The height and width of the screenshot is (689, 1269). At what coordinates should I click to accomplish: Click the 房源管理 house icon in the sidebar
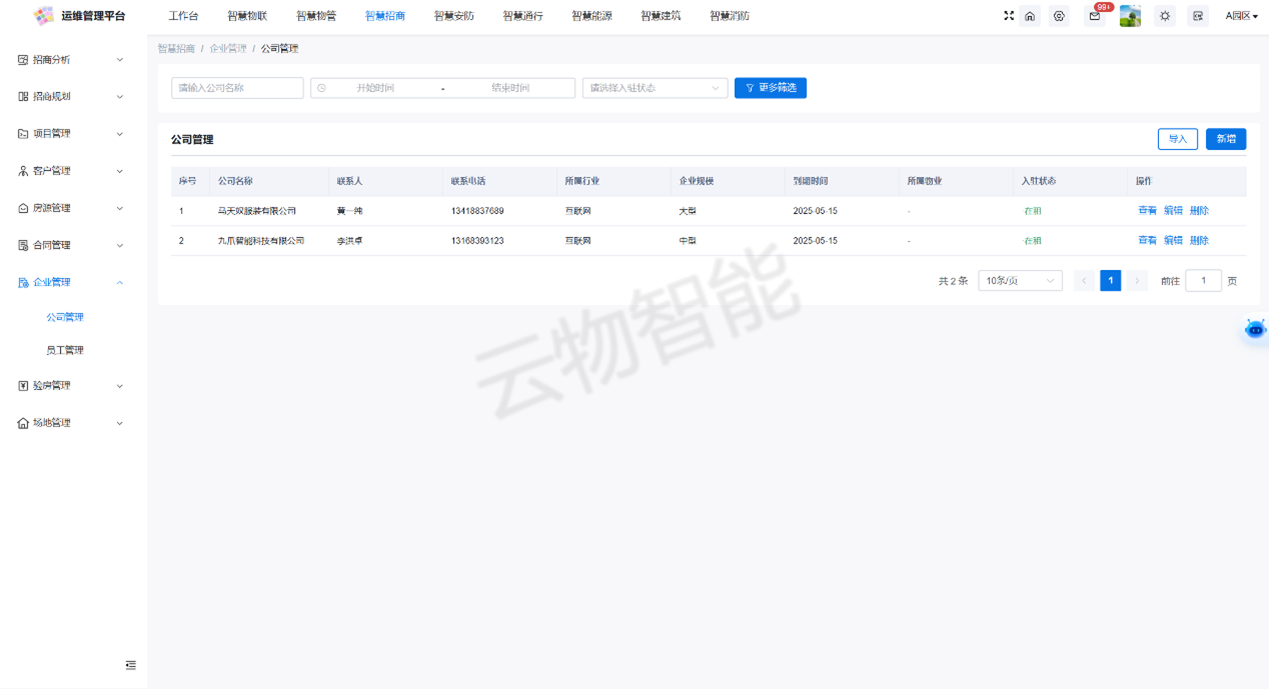click(x=23, y=208)
